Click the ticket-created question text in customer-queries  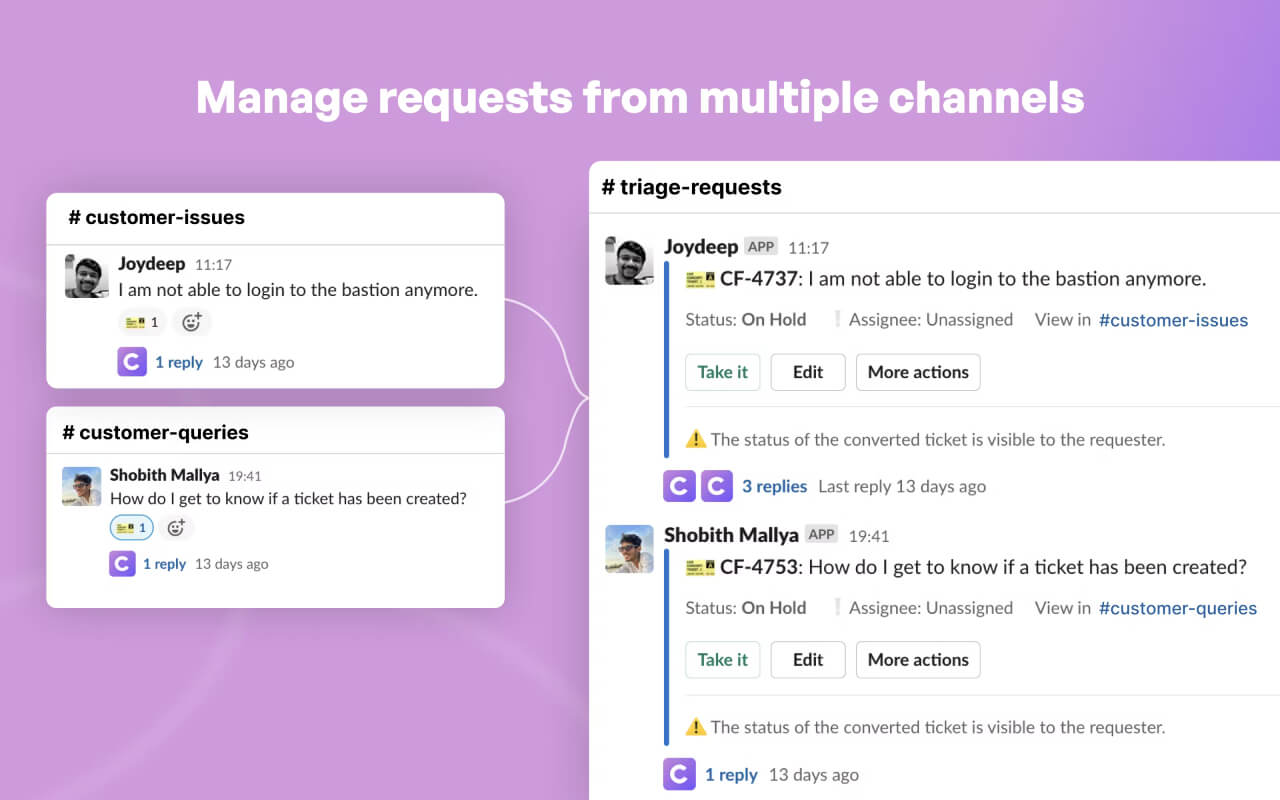(288, 498)
